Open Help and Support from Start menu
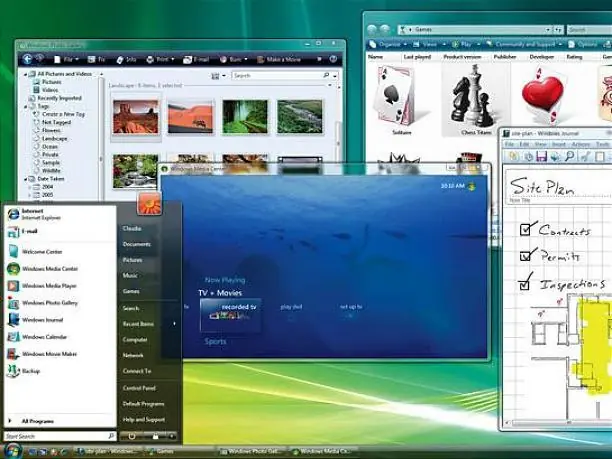Image resolution: width=612 pixels, height=459 pixels. click(144, 420)
